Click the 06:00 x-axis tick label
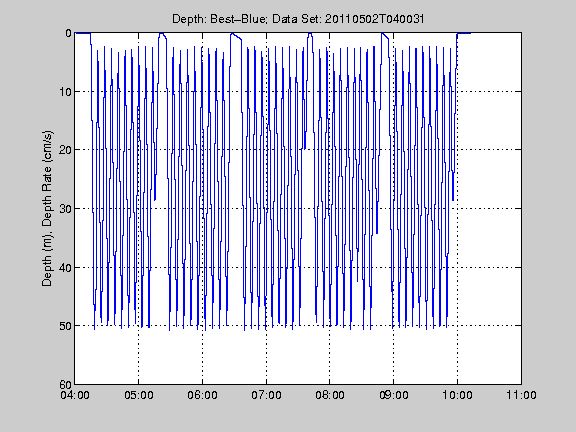This screenshot has height=432, width=576. click(x=202, y=395)
